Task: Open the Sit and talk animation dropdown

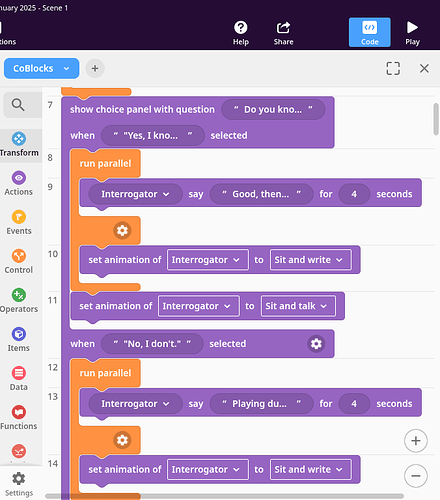Action: point(298,306)
